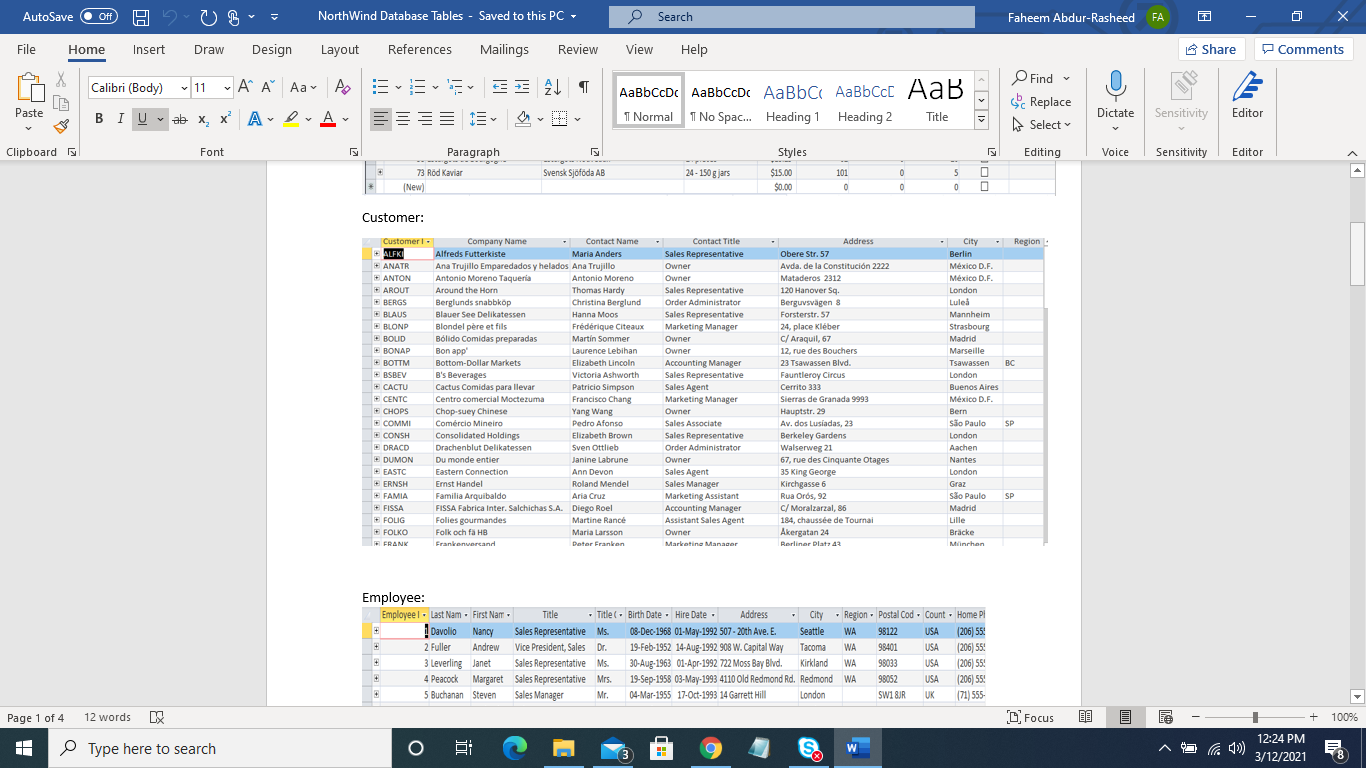Toggle Align Left paragraph button
1366x768 pixels.
click(x=381, y=119)
